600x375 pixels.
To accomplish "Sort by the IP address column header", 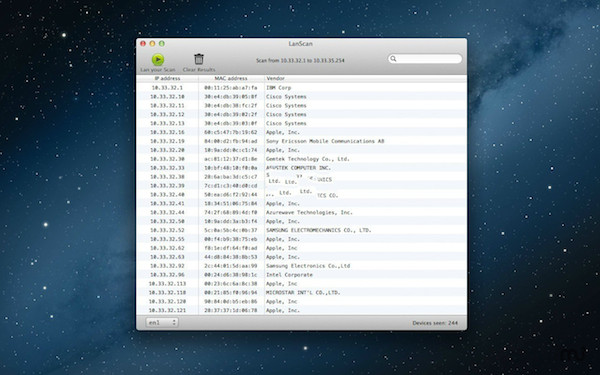I will point(167,78).
